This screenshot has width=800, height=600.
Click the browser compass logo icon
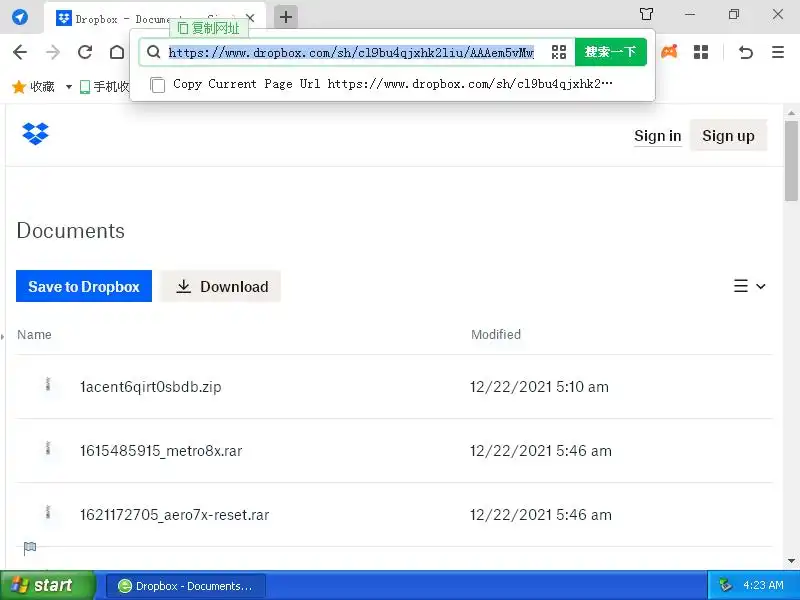click(20, 17)
